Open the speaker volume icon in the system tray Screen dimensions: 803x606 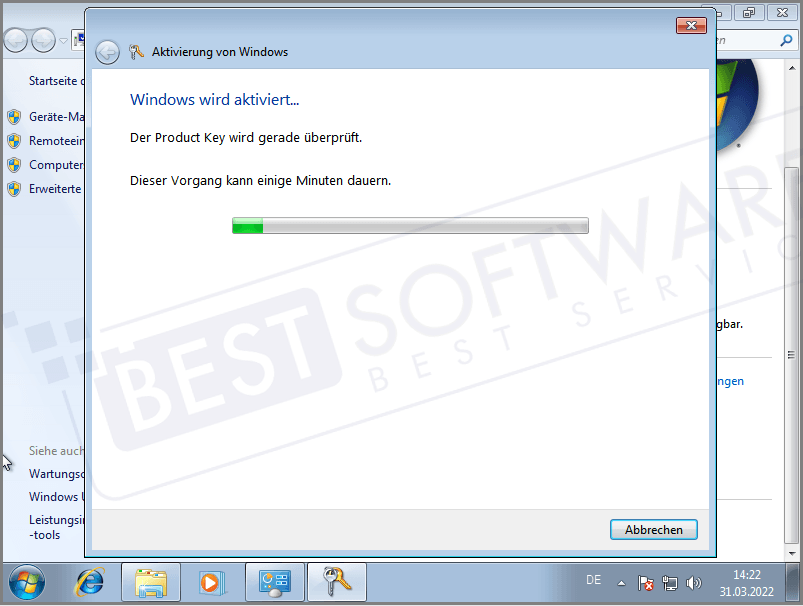695,582
